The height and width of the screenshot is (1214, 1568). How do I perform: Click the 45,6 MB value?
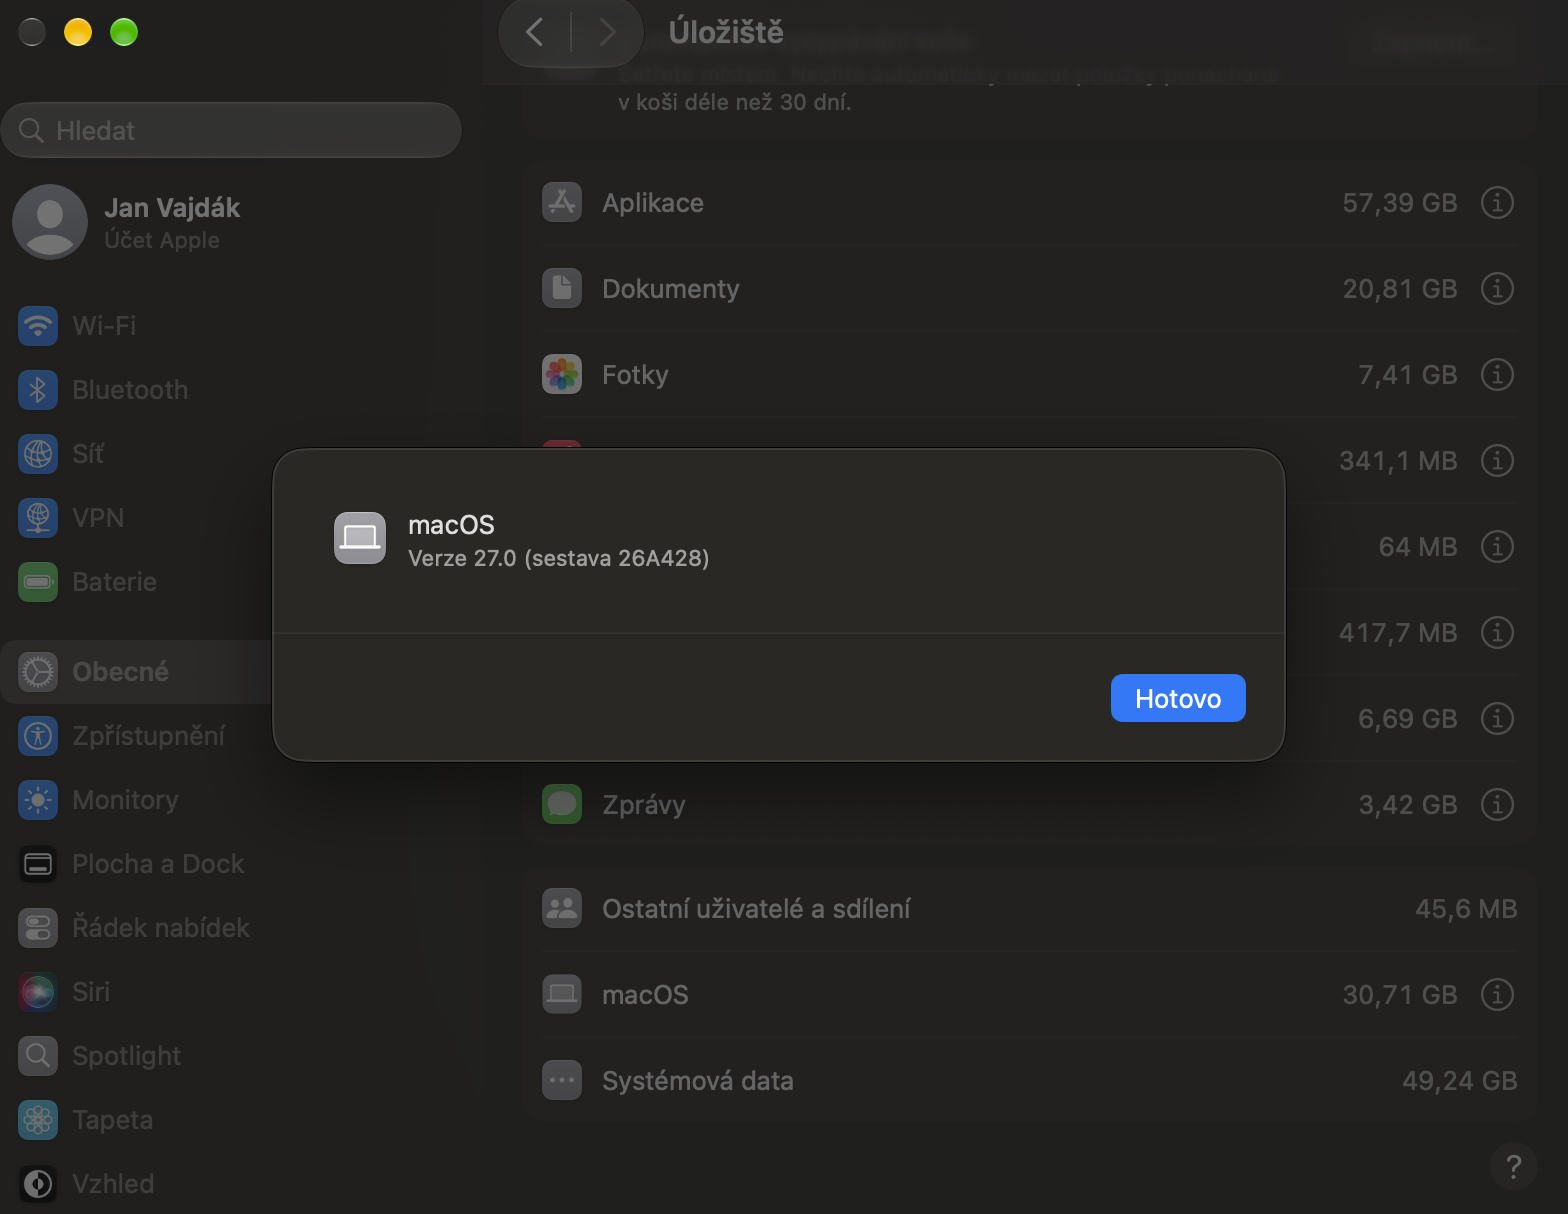[x=1466, y=909]
